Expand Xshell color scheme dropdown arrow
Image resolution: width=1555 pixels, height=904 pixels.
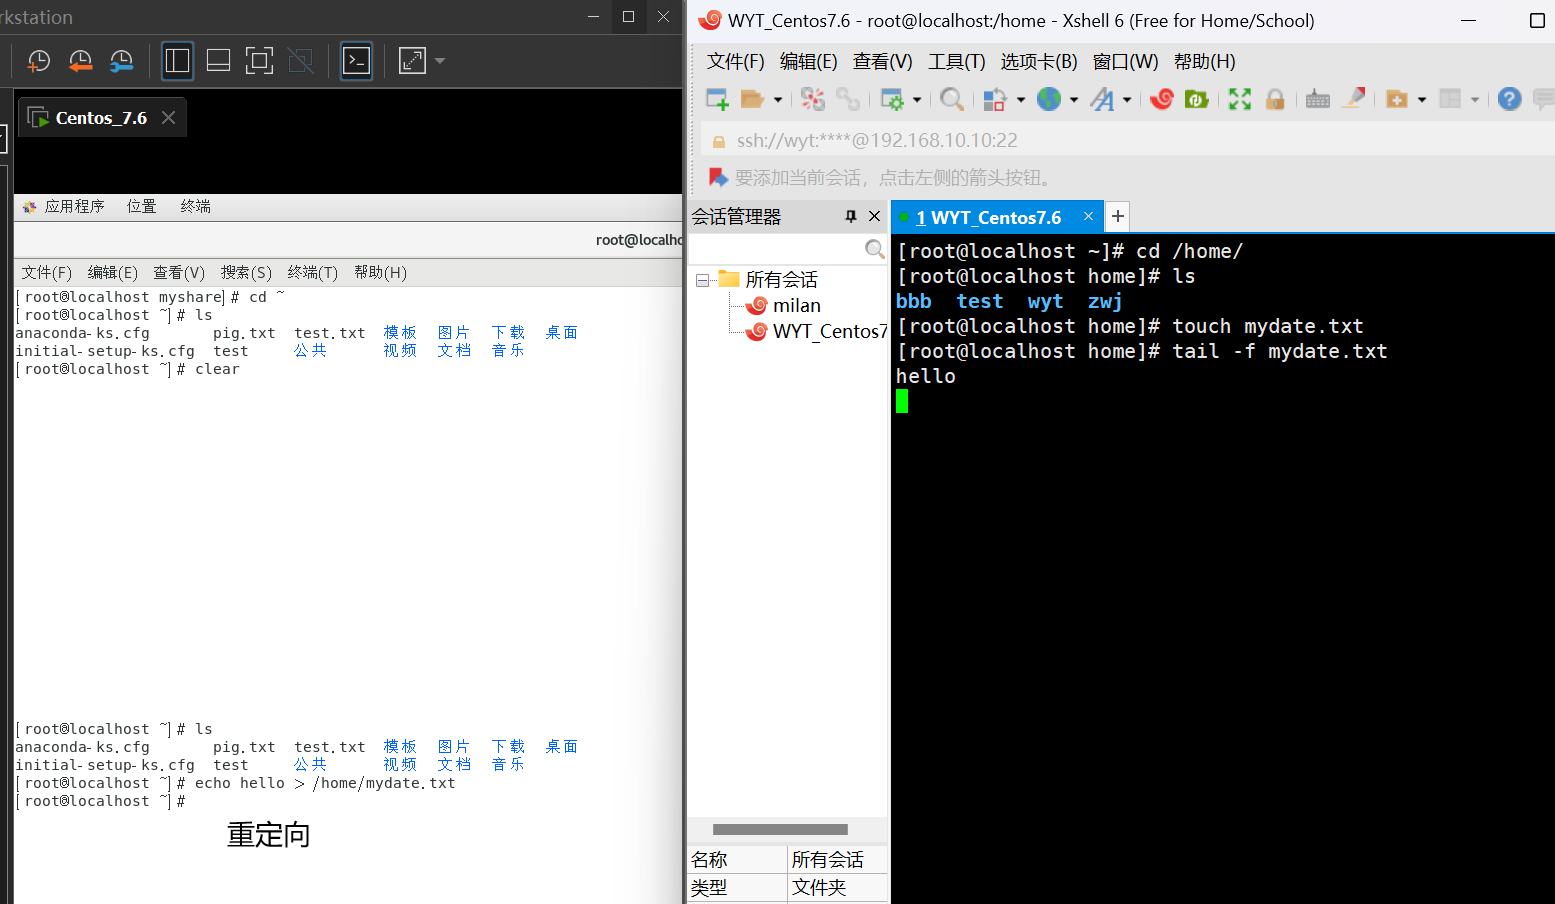pos(1021,99)
